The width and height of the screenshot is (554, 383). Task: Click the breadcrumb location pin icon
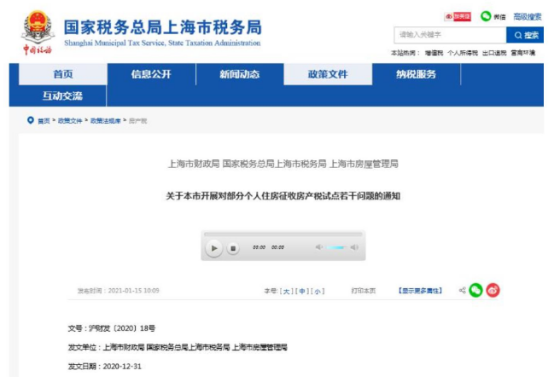30,120
